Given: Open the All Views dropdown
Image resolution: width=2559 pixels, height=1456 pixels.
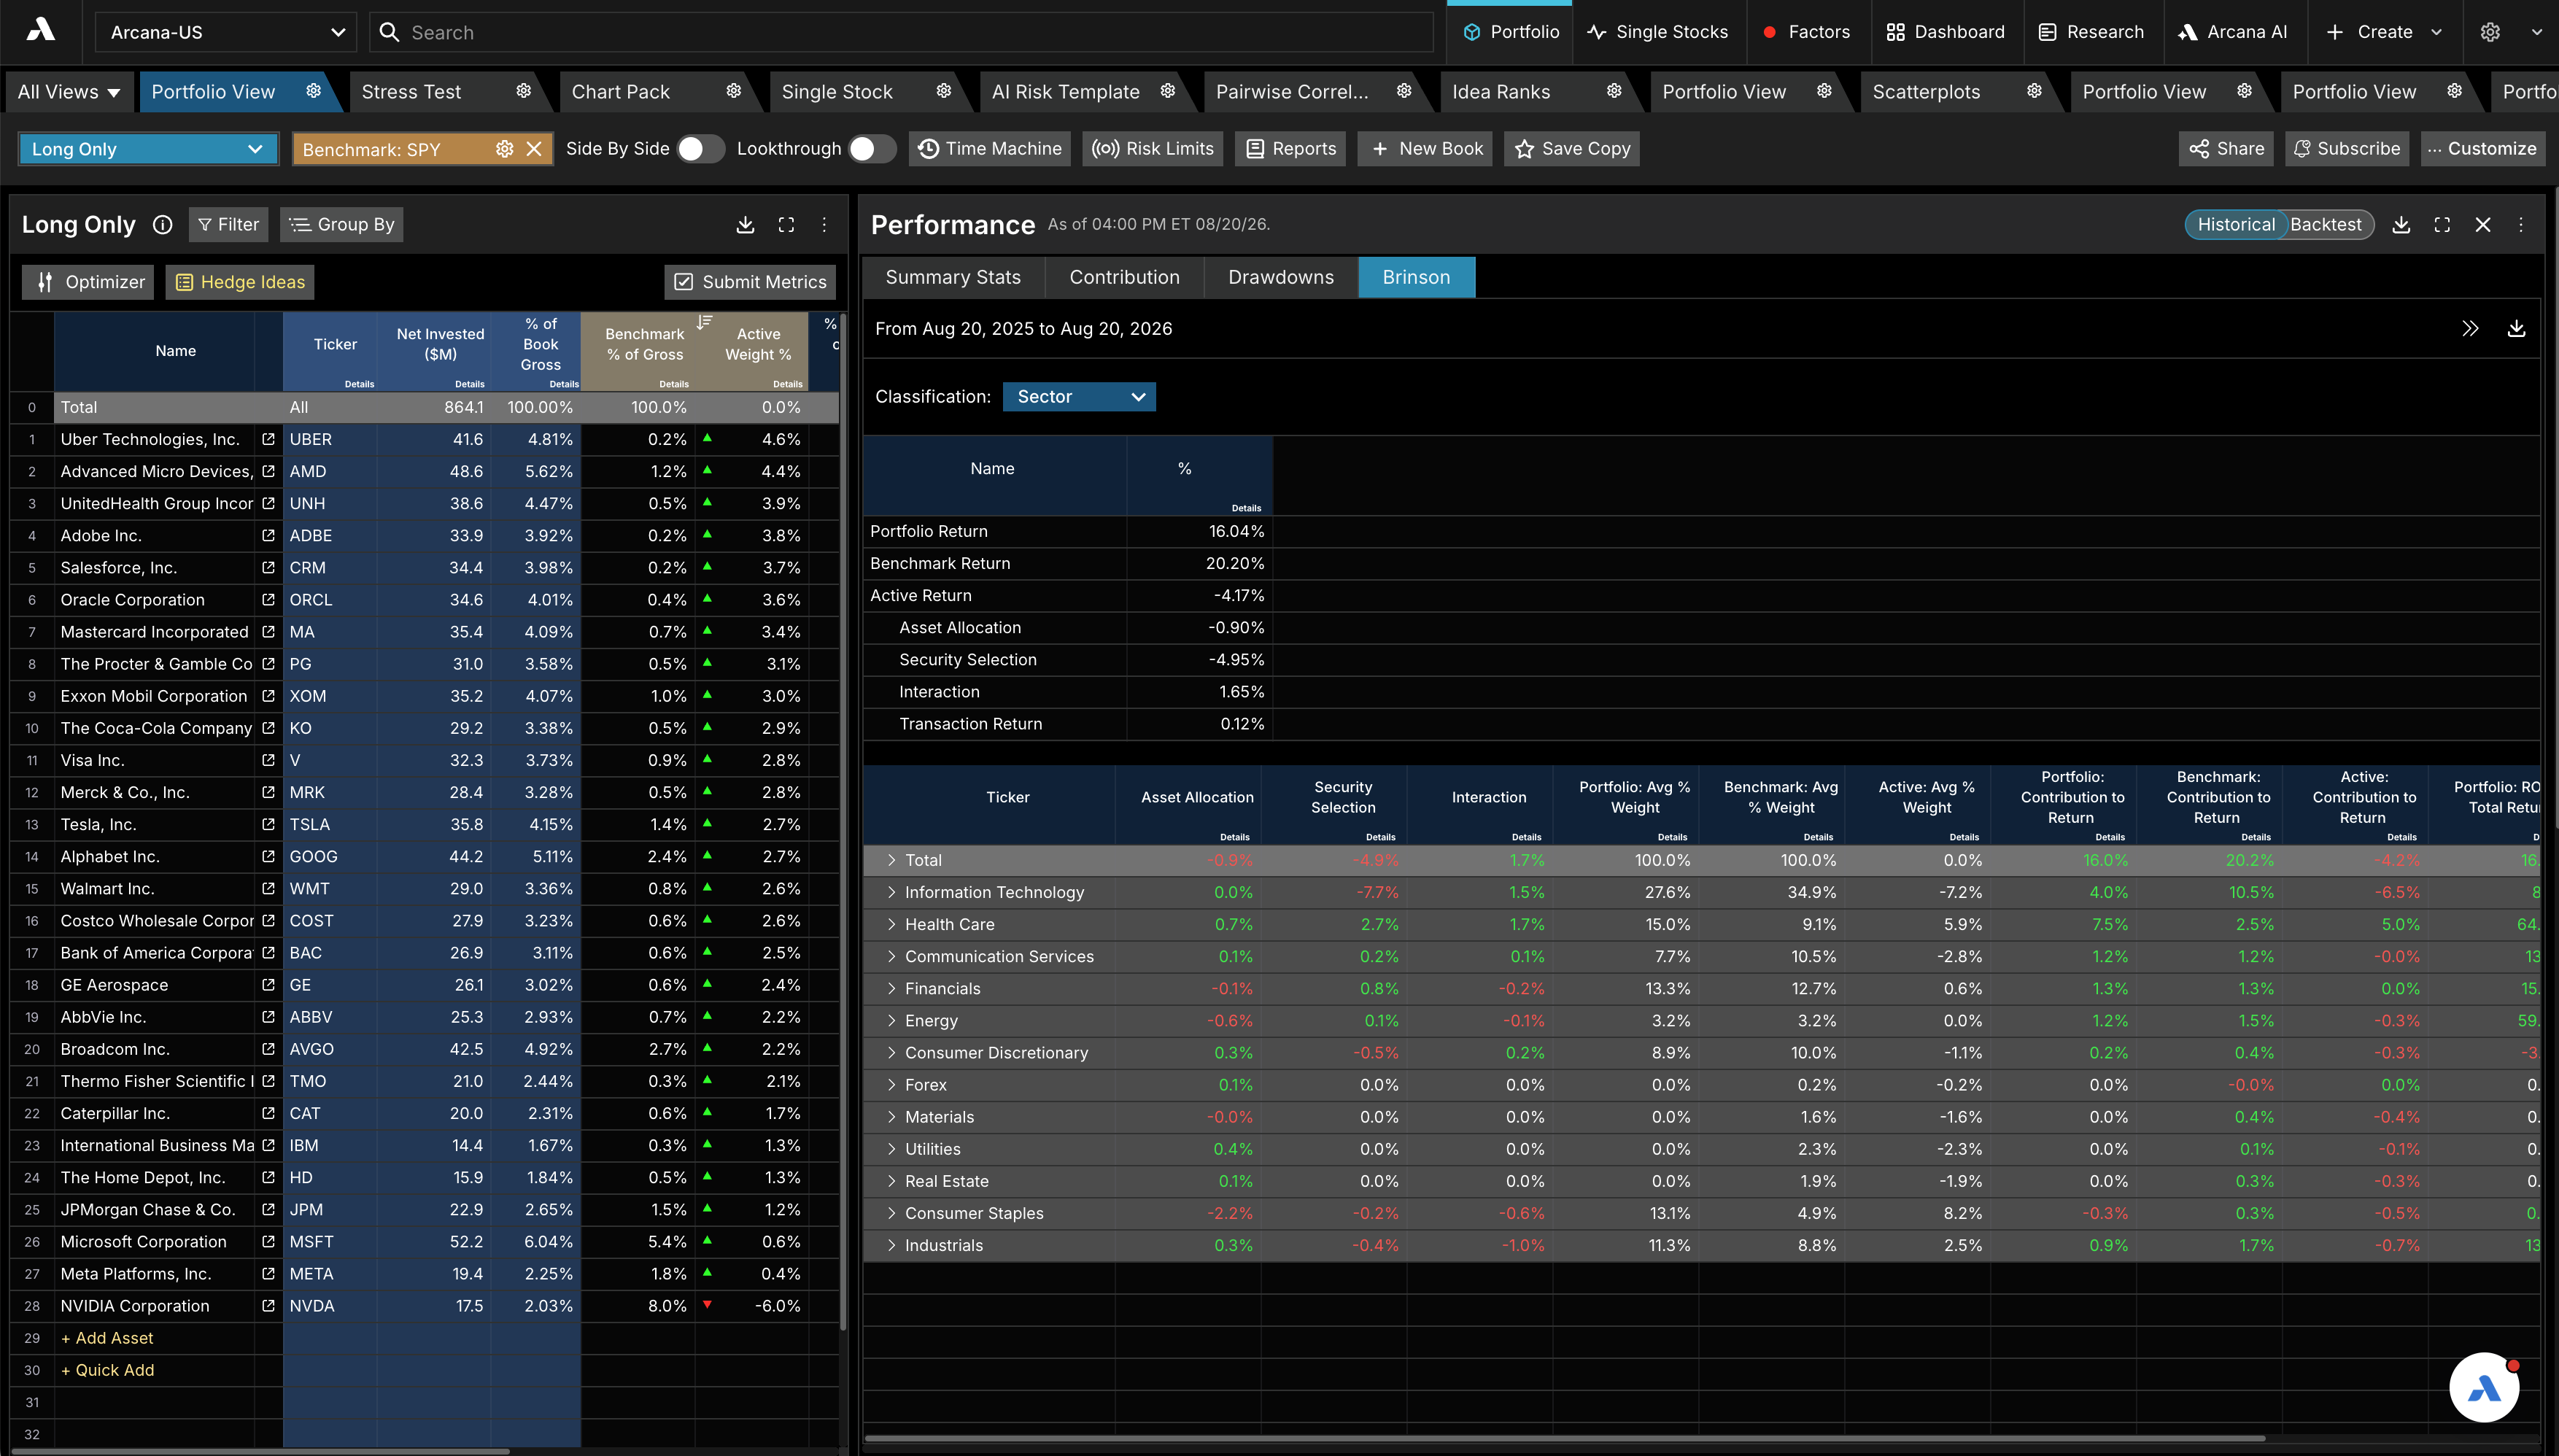Looking at the screenshot, I should click(x=68, y=92).
